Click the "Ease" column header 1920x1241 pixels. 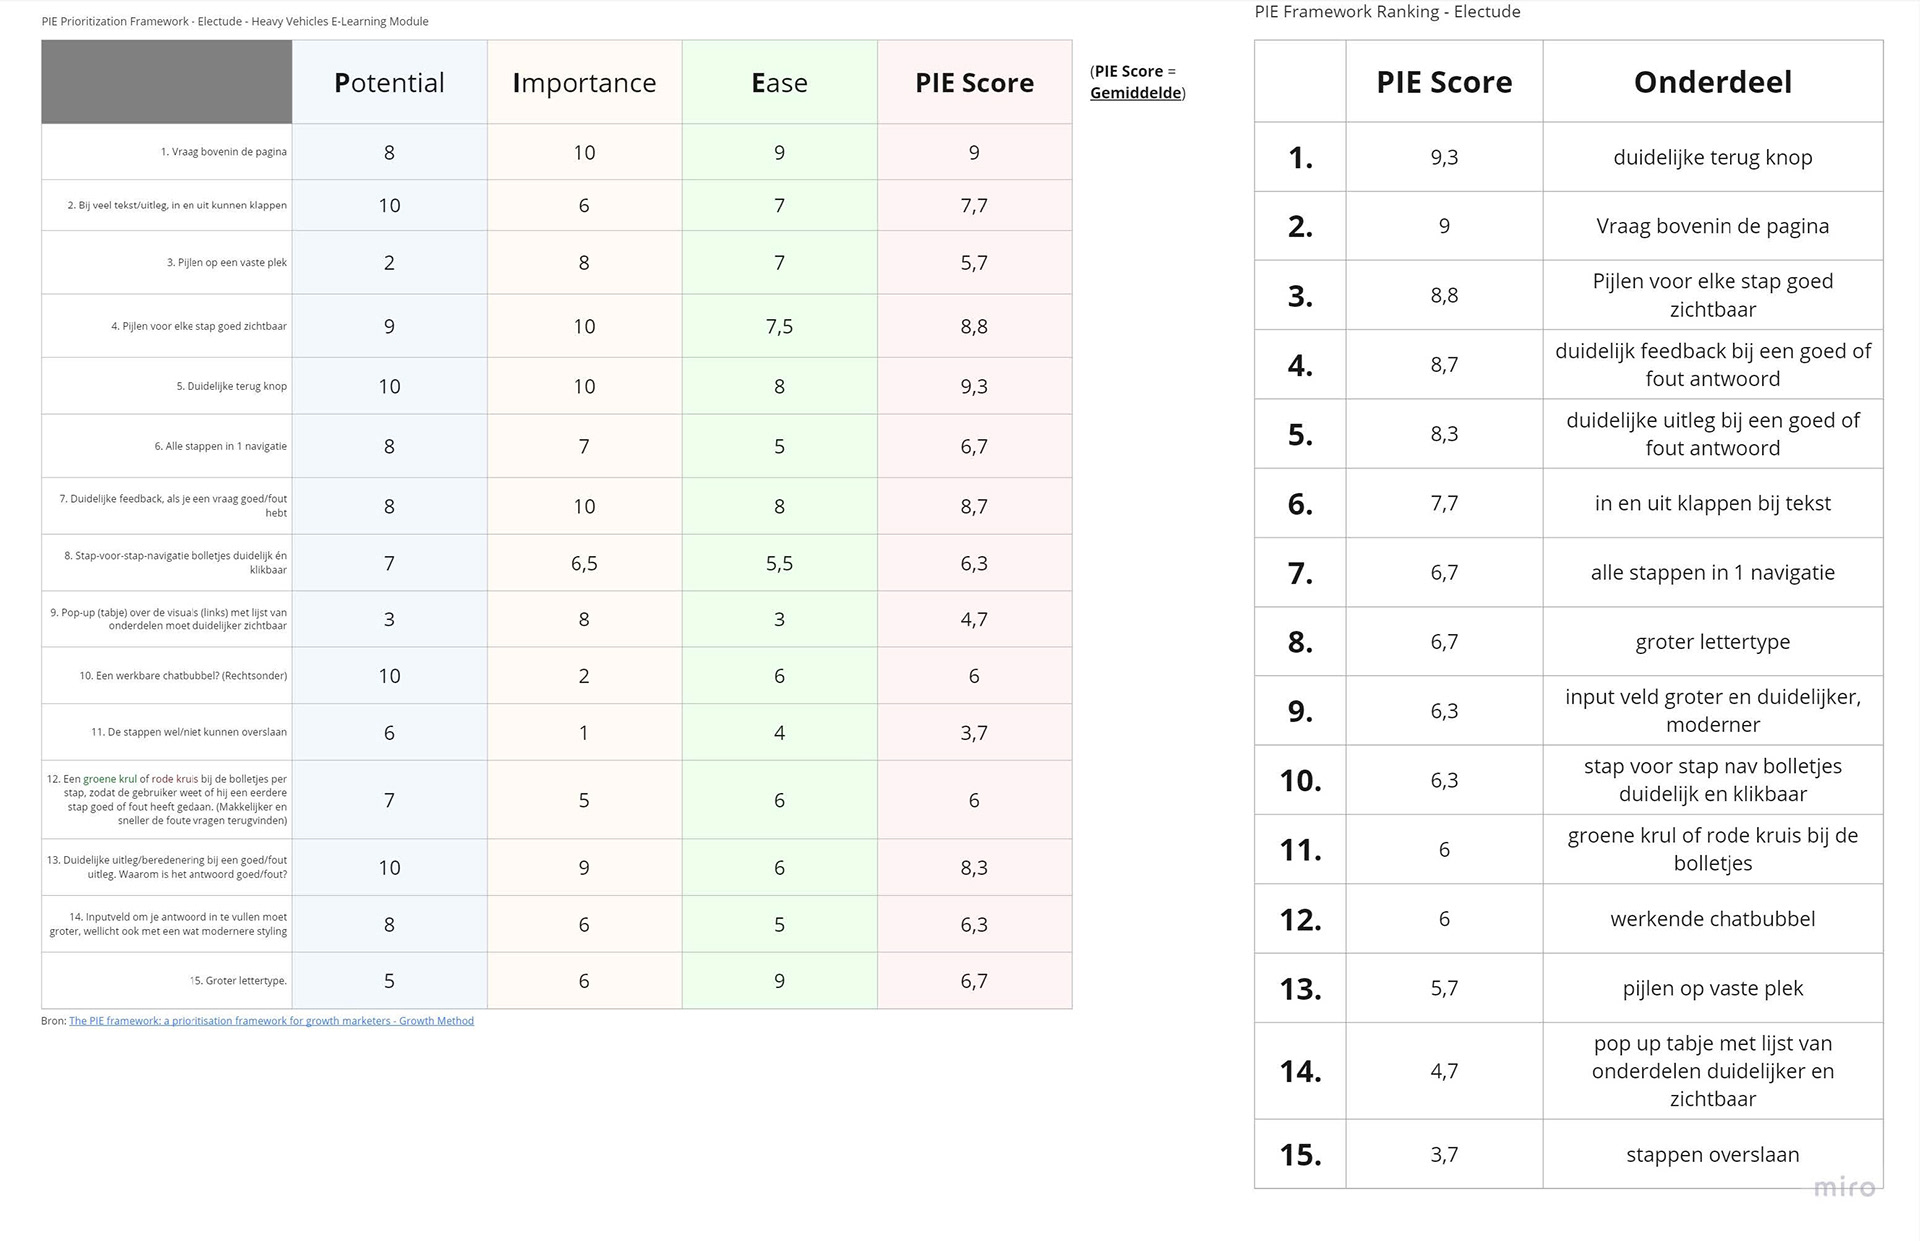pos(779,83)
